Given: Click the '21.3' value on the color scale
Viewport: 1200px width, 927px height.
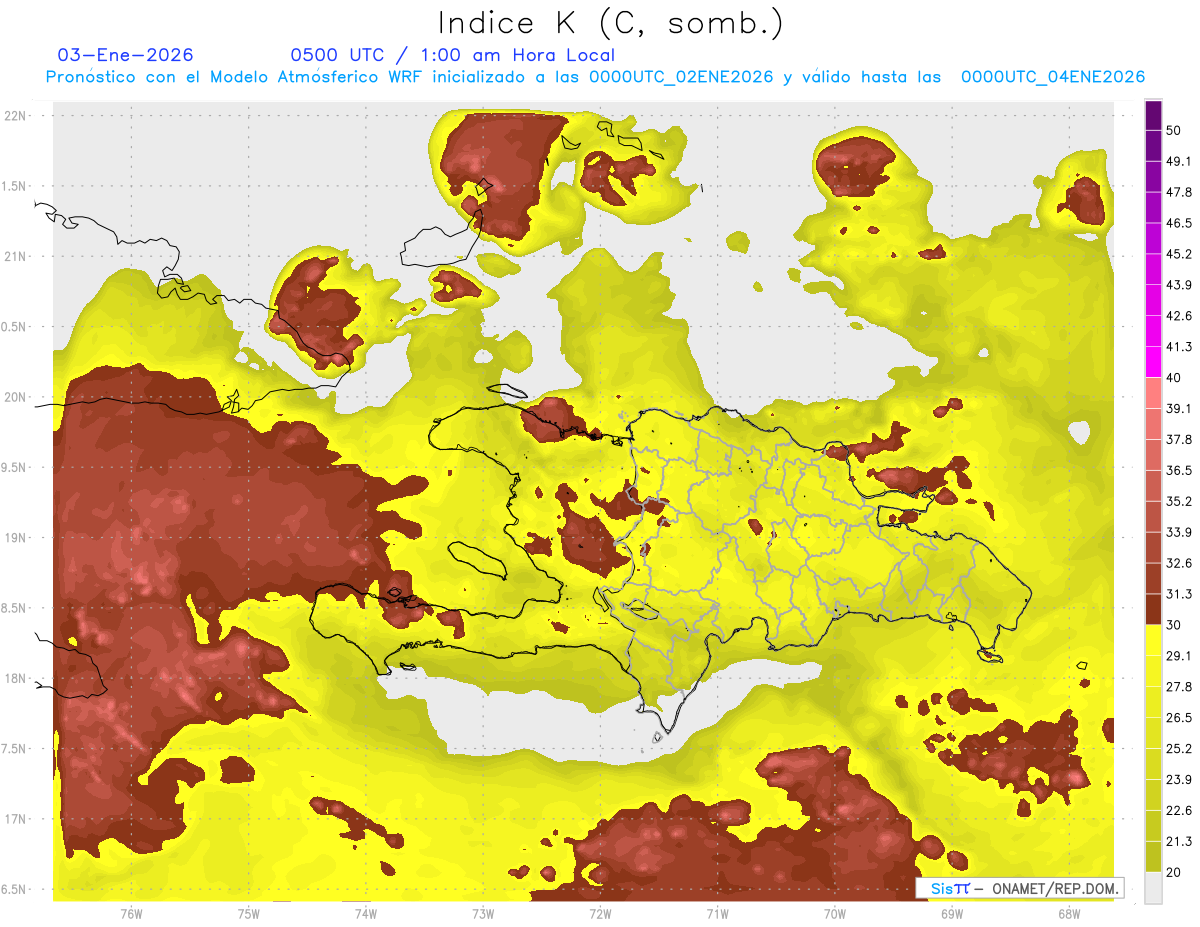Looking at the screenshot, I should pos(1179,842).
